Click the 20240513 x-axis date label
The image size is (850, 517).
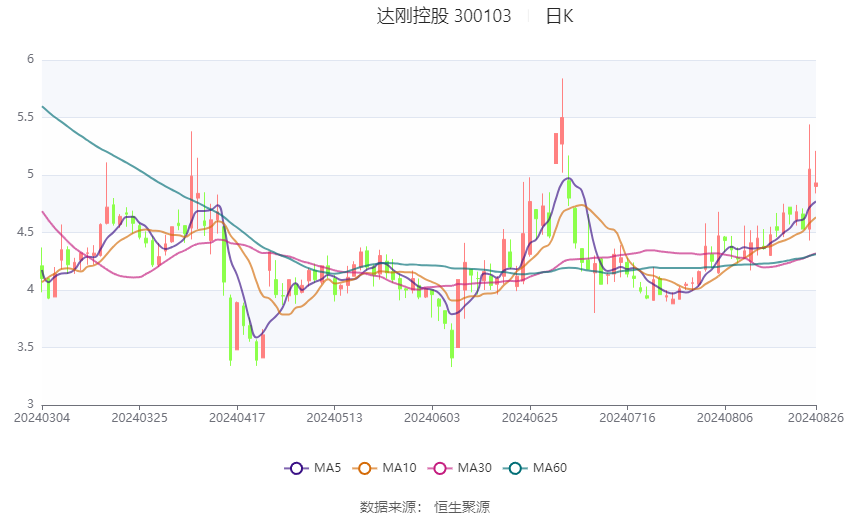(x=334, y=418)
